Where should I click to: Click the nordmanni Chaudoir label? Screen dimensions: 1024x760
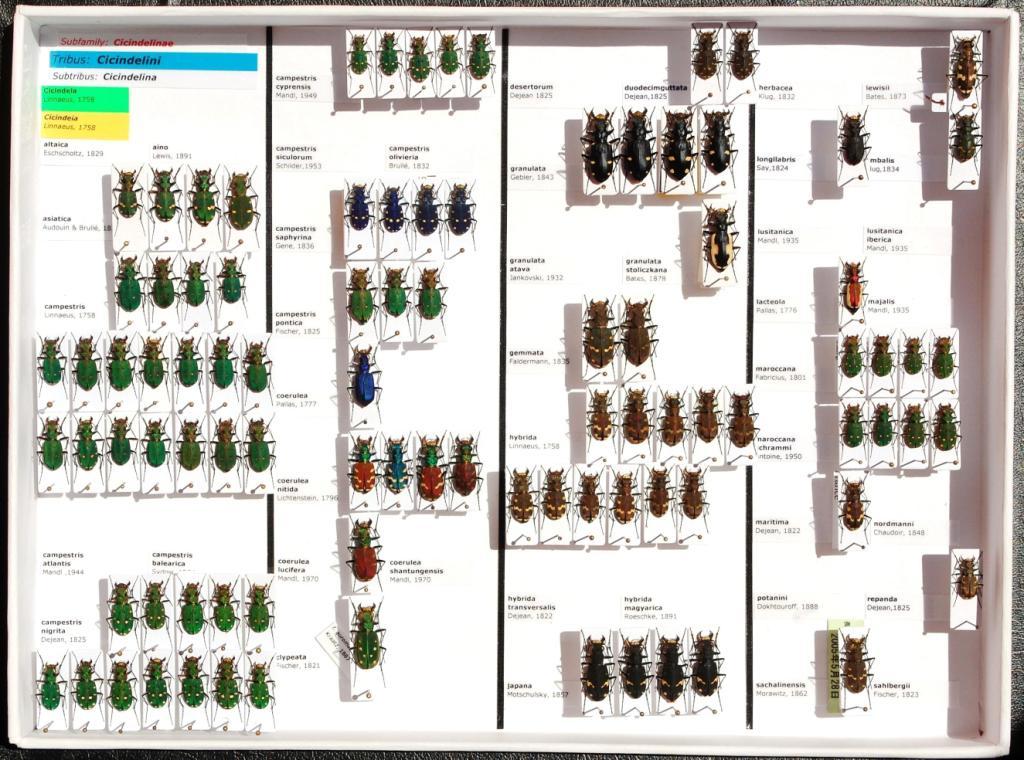[898, 527]
